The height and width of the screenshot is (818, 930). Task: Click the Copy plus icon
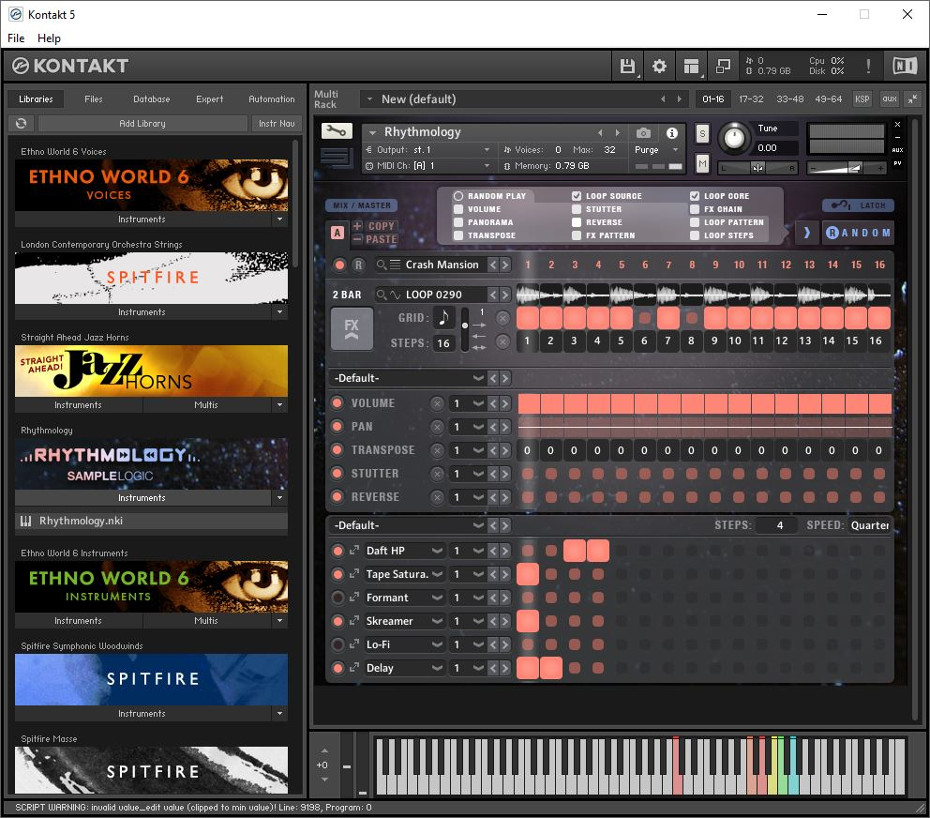pos(357,225)
